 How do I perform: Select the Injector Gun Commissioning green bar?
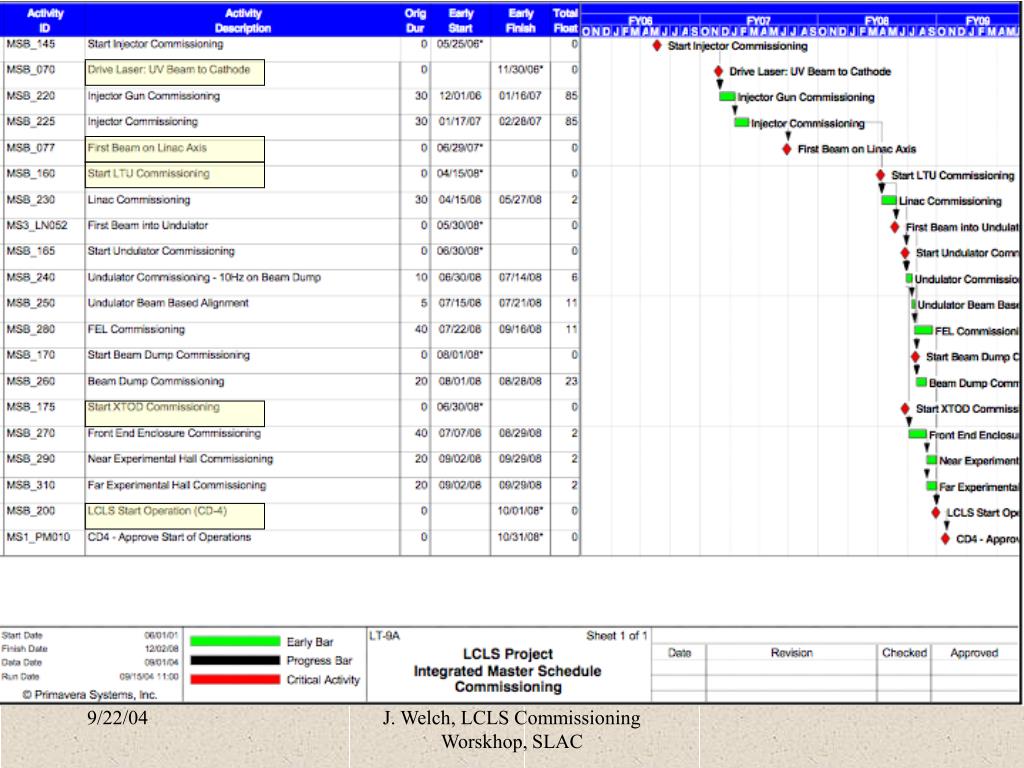pos(727,97)
